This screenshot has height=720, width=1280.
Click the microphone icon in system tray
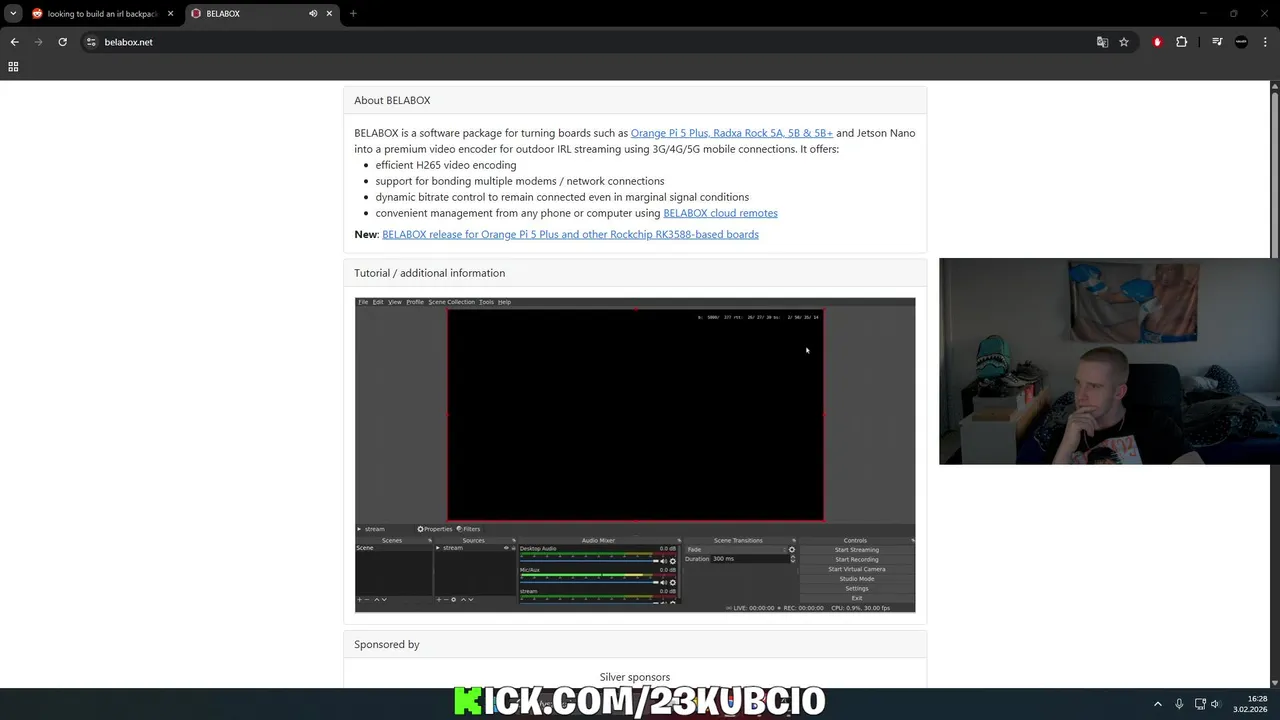coord(1179,704)
